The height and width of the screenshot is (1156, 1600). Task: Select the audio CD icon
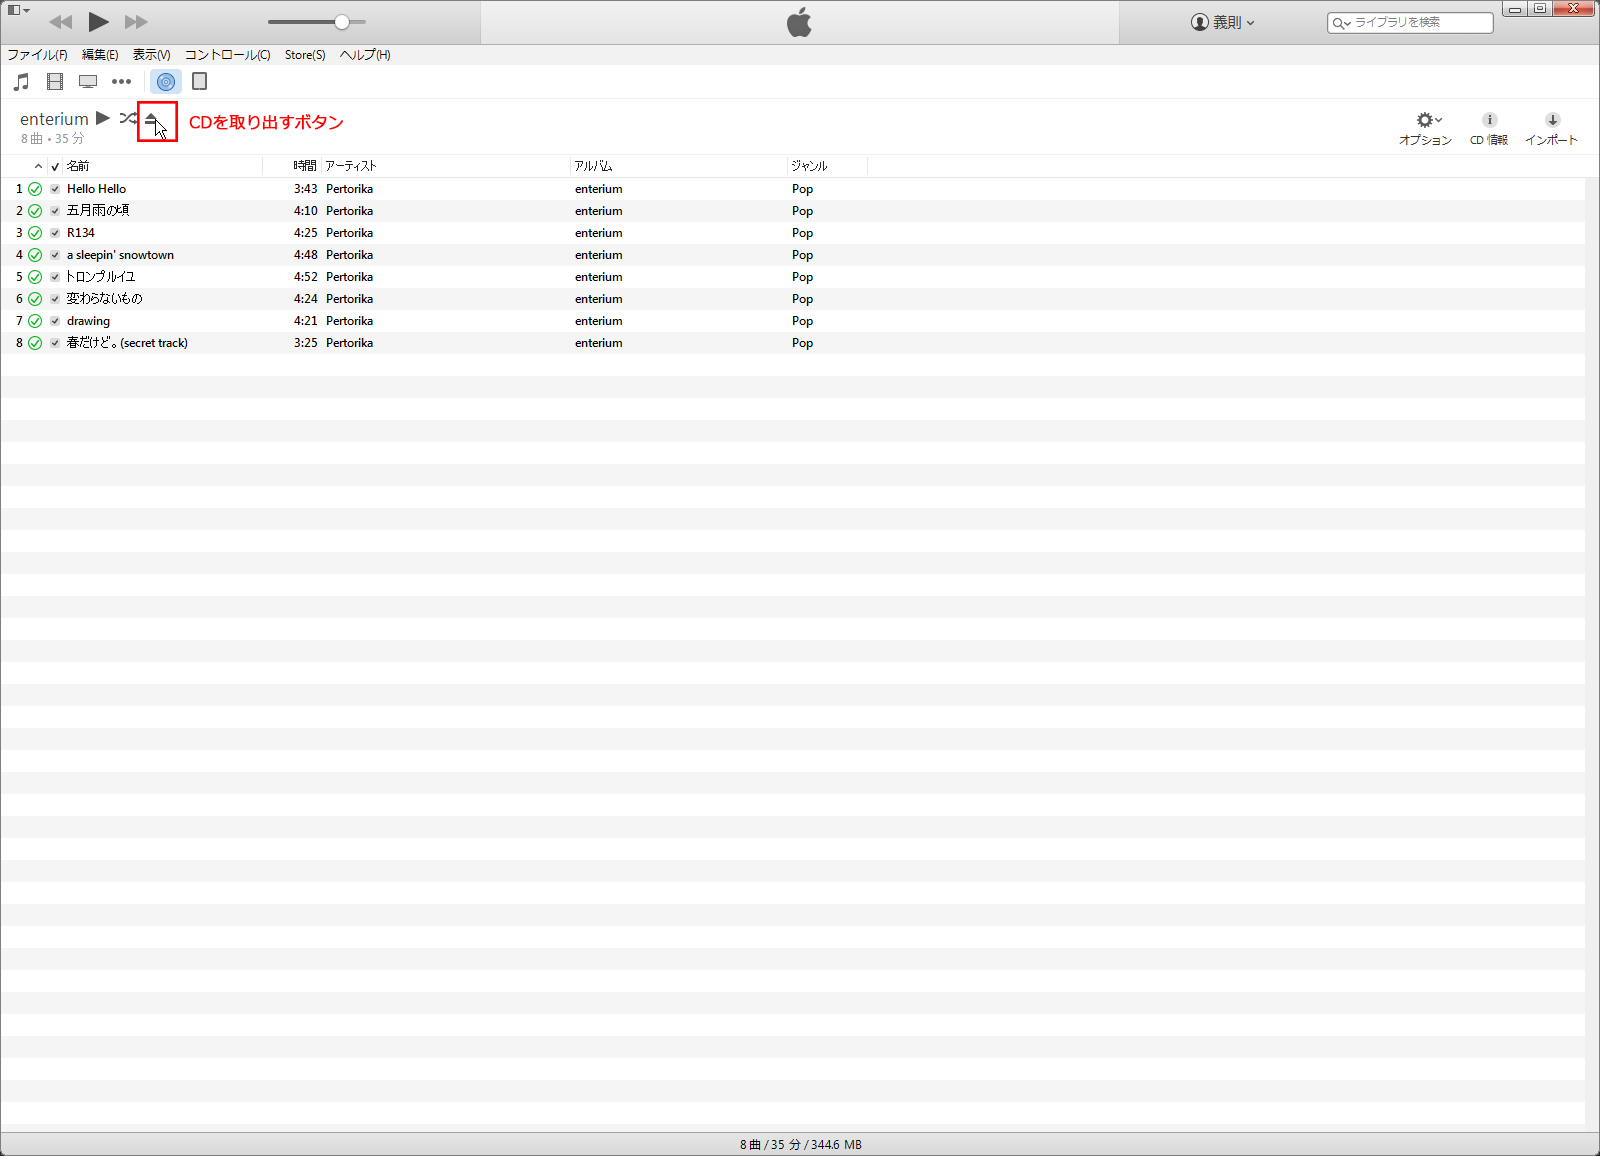(166, 81)
